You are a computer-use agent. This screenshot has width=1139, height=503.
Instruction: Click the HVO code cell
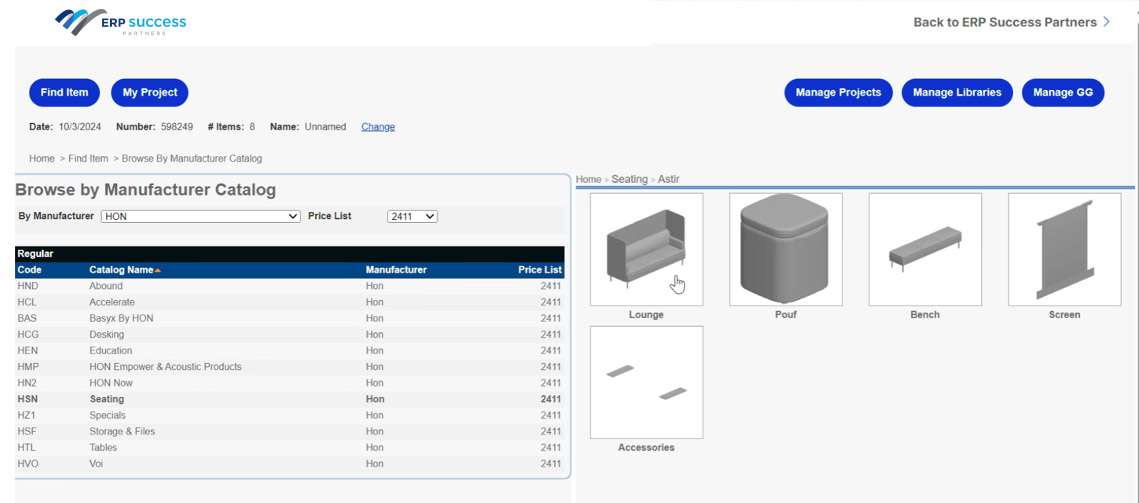(x=28, y=464)
